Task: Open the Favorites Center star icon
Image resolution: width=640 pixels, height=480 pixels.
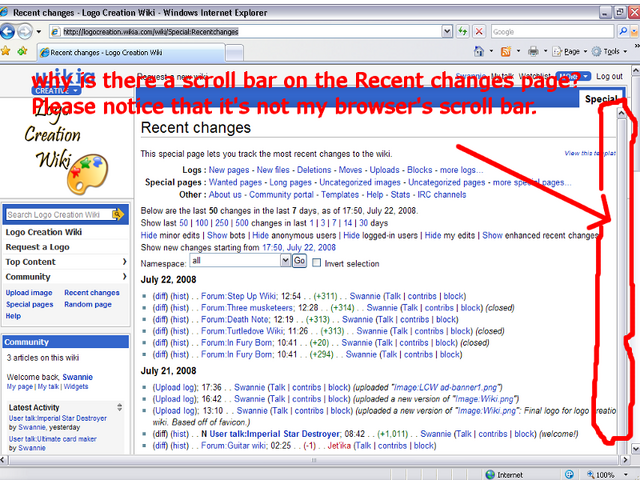Action: 6,51
